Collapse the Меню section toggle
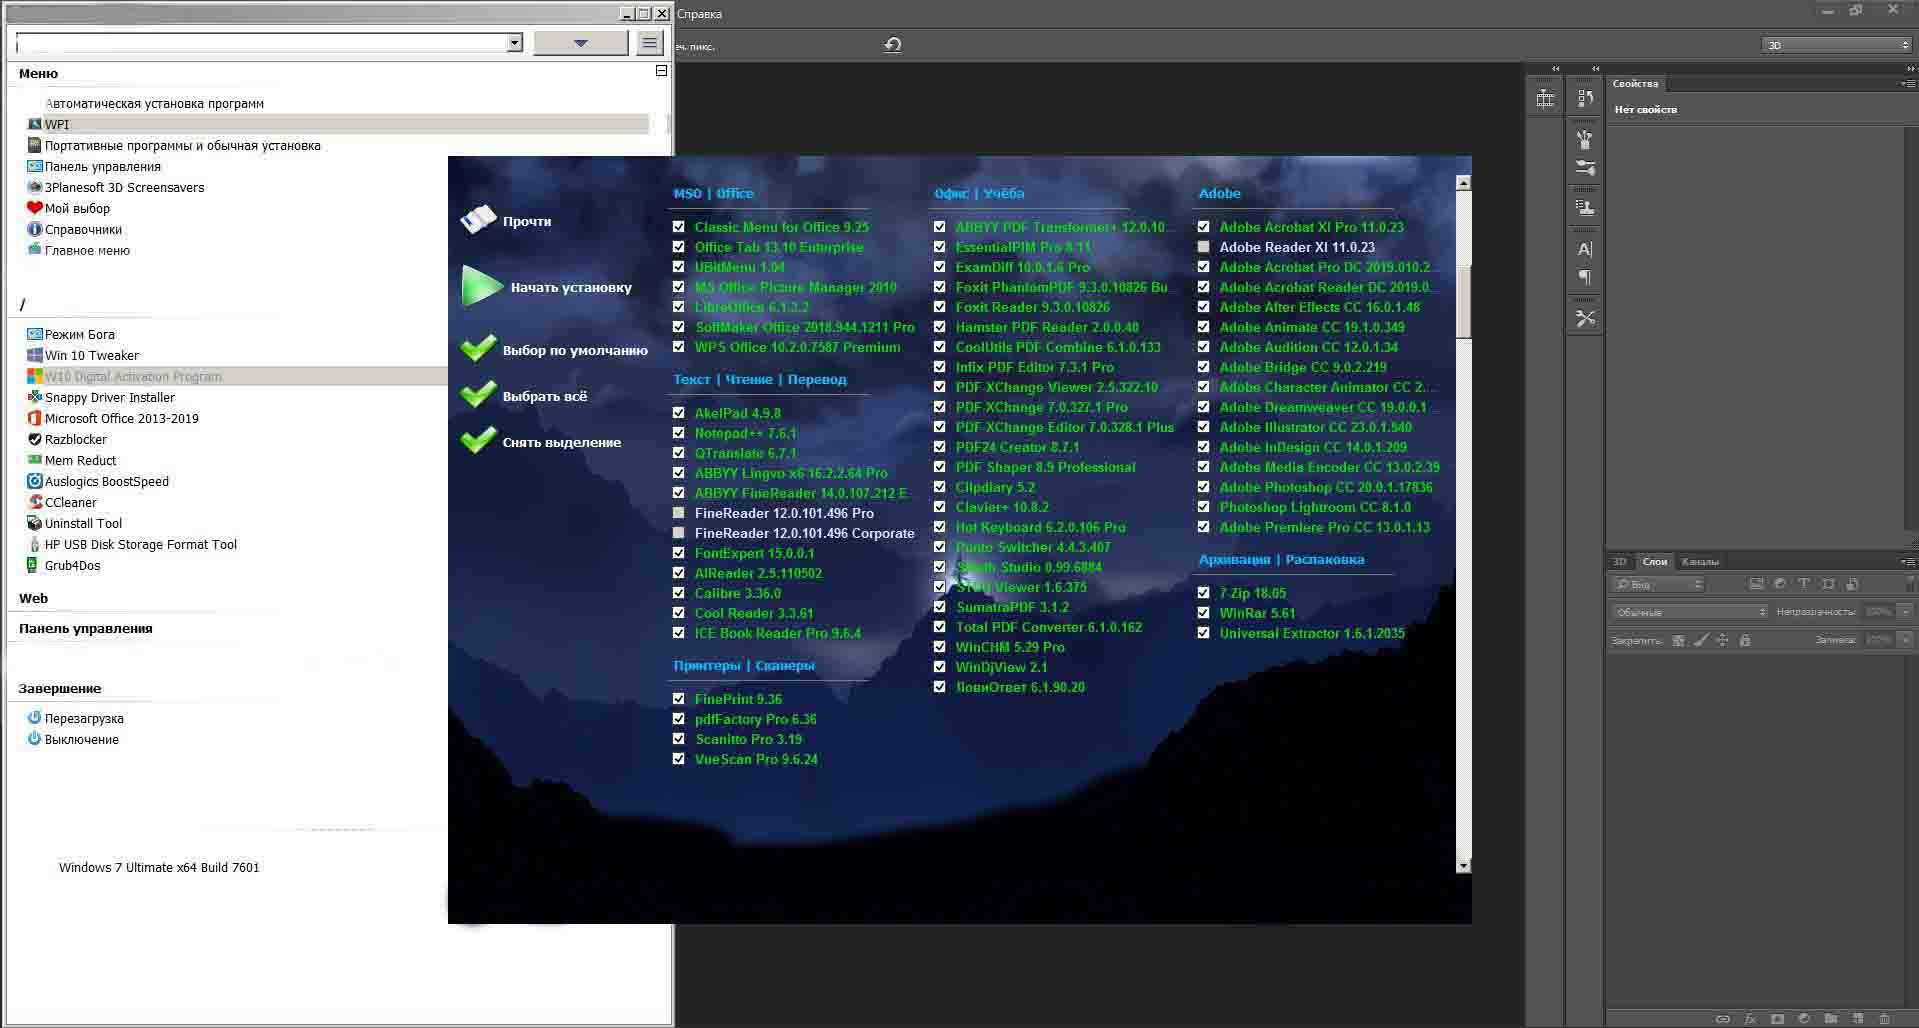 pos(661,71)
